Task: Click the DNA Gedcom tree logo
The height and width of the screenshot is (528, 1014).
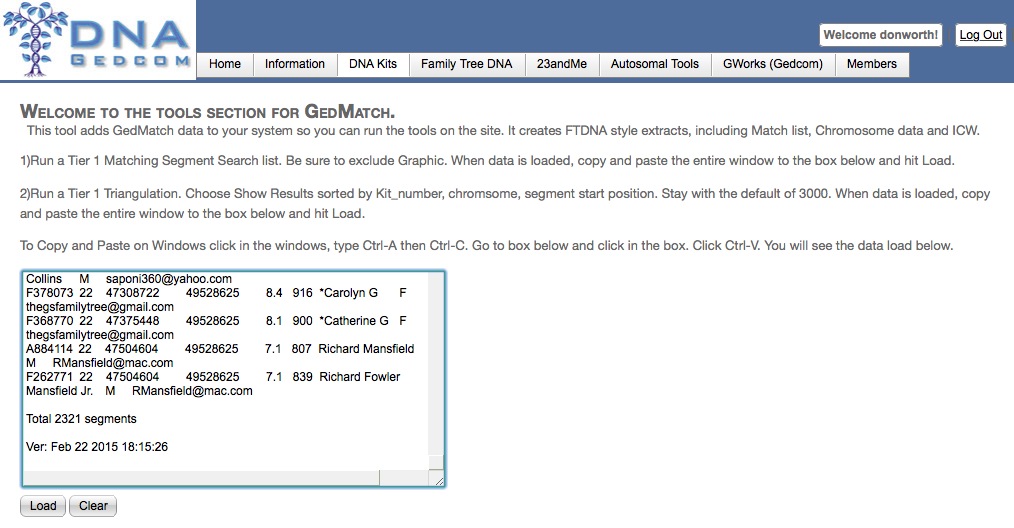Action: tap(98, 40)
